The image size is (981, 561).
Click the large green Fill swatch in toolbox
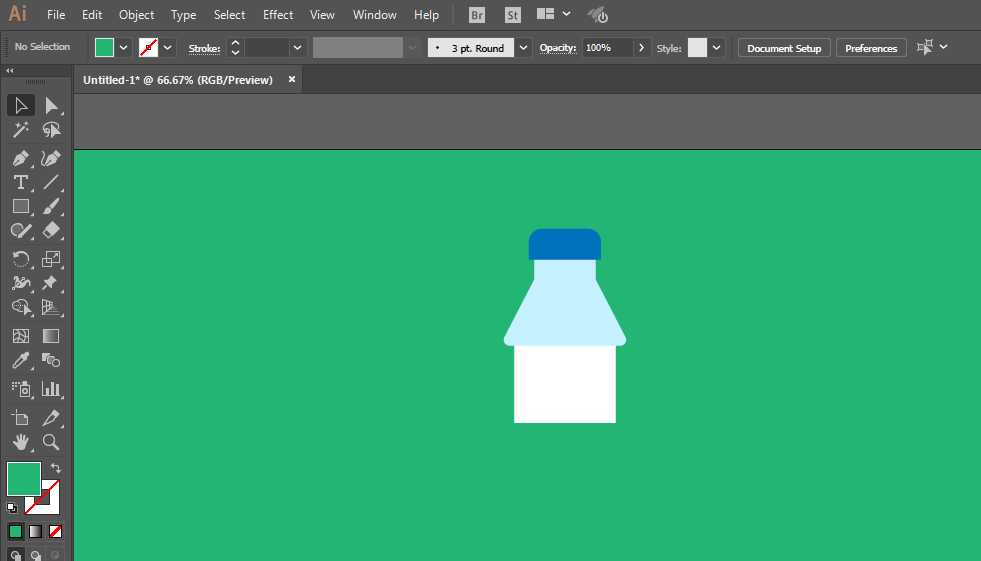(x=24, y=478)
